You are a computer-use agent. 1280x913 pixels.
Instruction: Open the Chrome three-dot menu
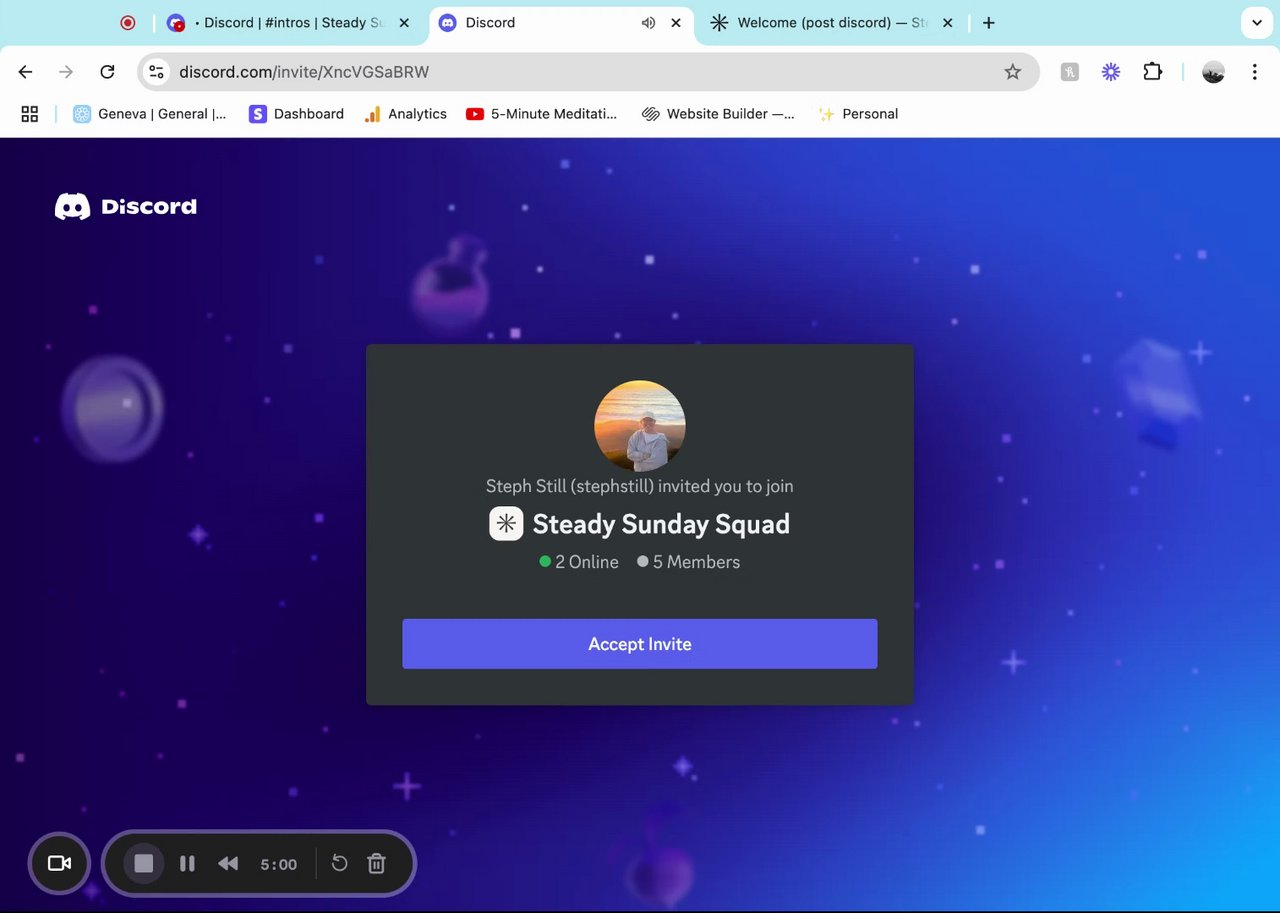(x=1254, y=72)
